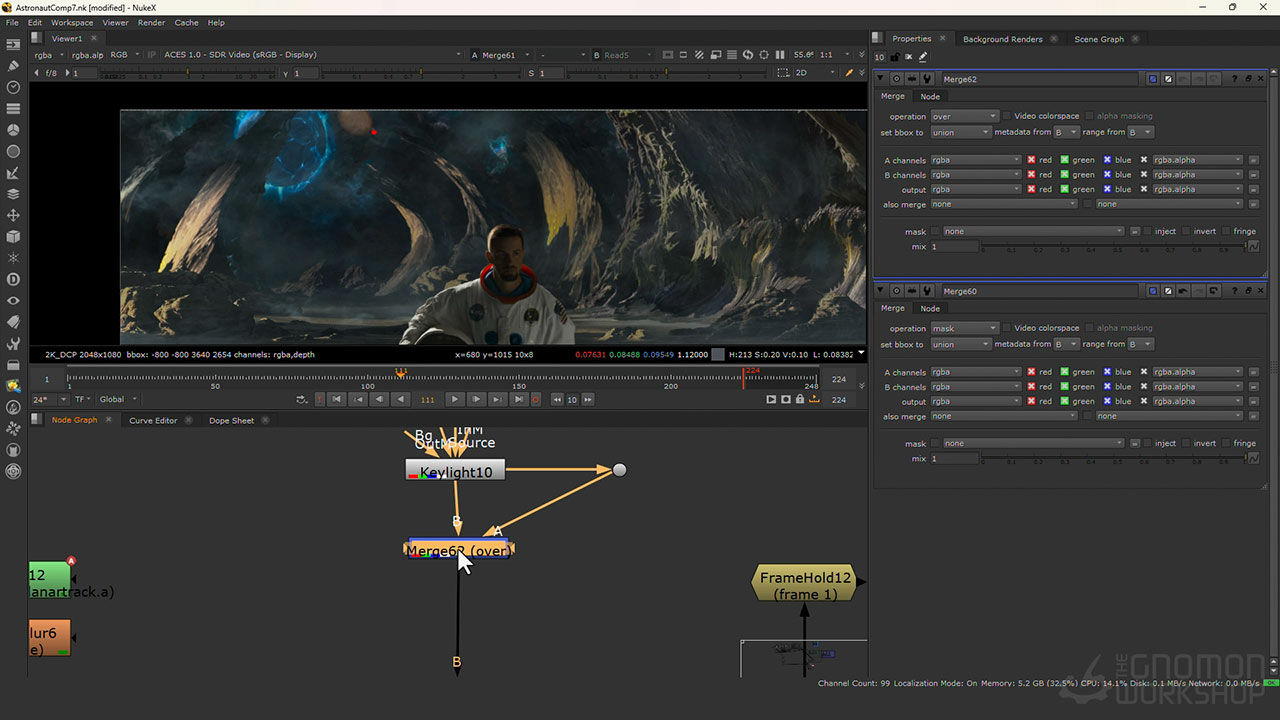Click the viewer refresh icon in the top bar
This screenshot has height=720, width=1280.
tap(748, 54)
